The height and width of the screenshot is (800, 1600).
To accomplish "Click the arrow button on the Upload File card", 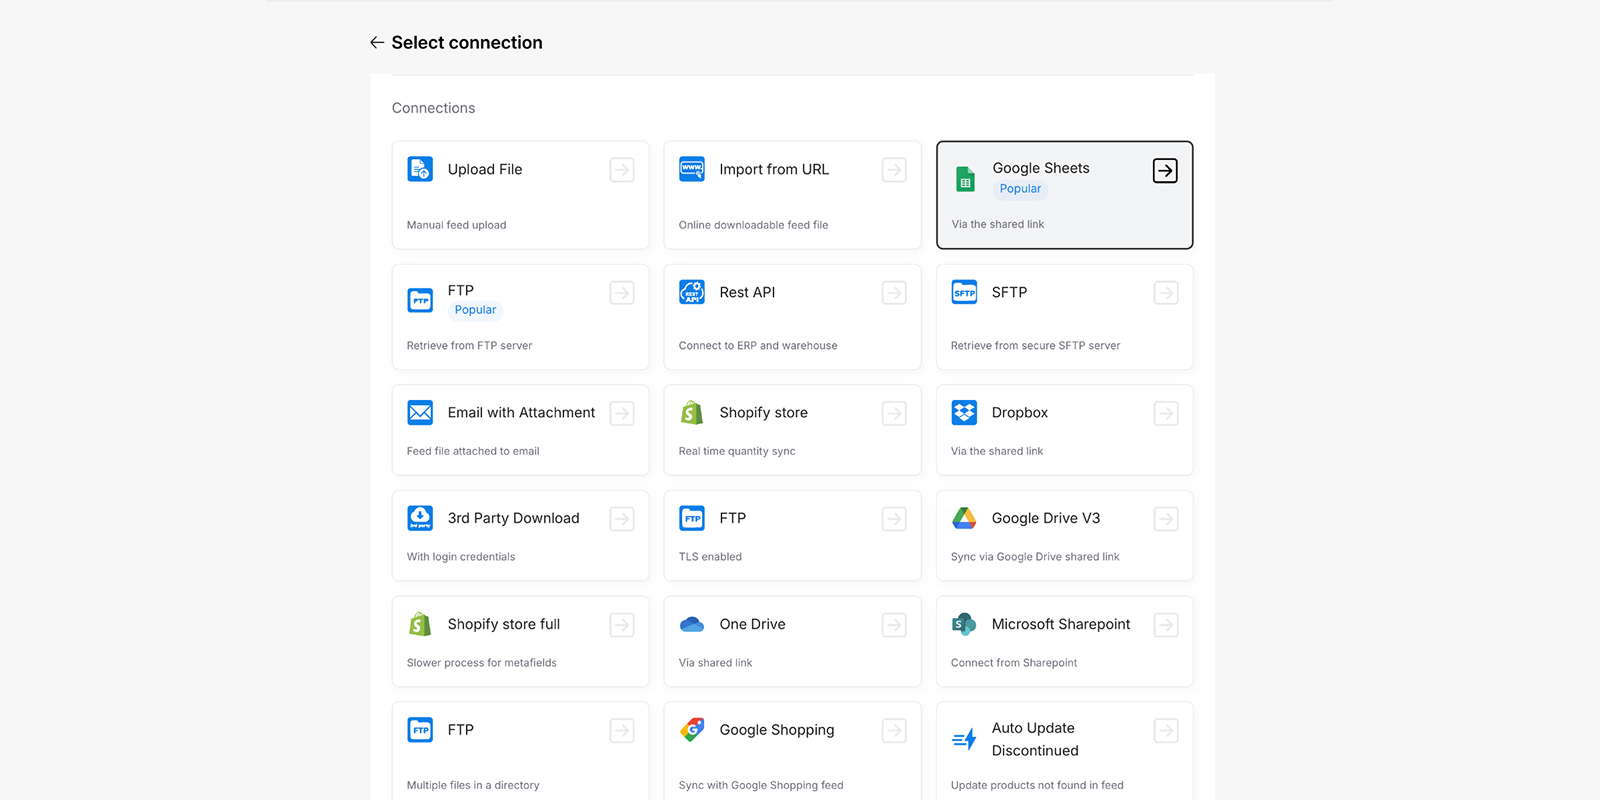I will (x=622, y=170).
